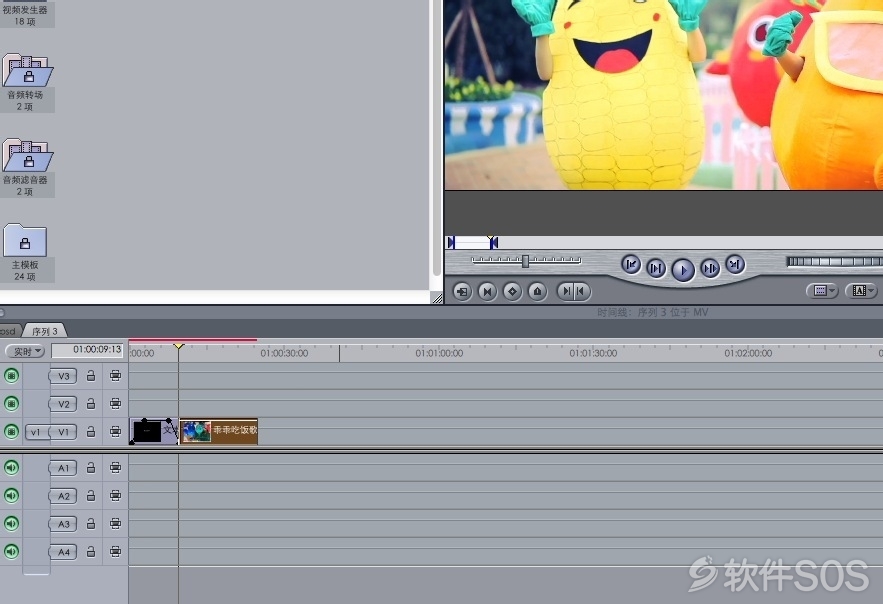This screenshot has width=883, height=604.
Task: Toggle visibility of track V1
Action: [x=11, y=432]
